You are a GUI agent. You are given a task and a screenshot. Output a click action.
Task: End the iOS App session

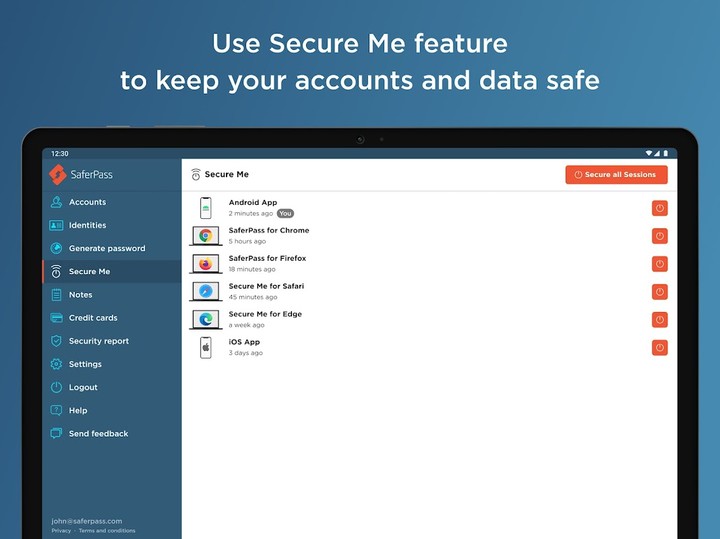coord(659,348)
